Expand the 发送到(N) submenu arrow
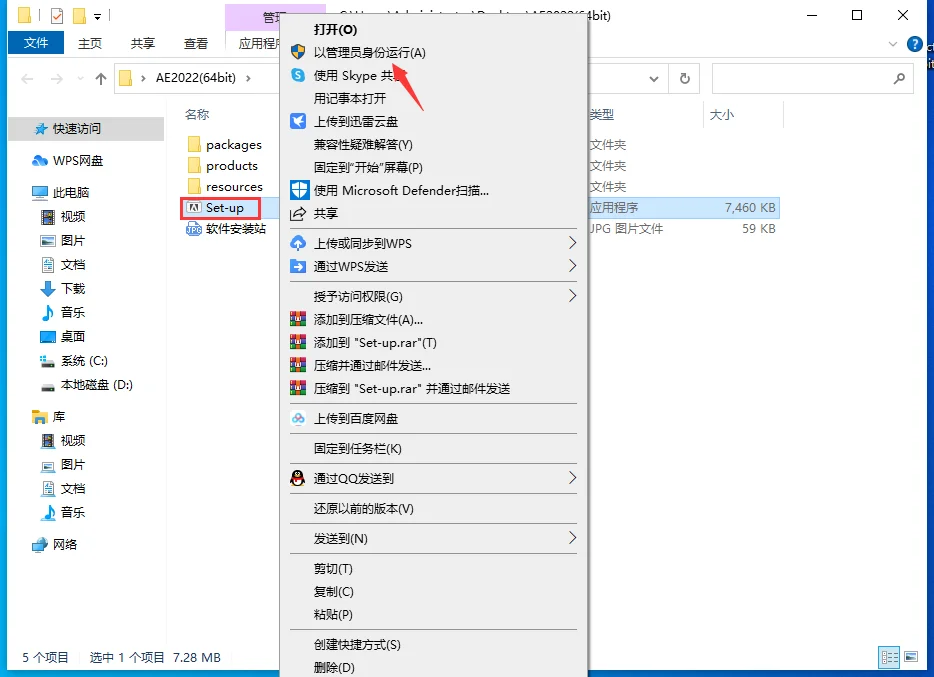 click(x=572, y=538)
